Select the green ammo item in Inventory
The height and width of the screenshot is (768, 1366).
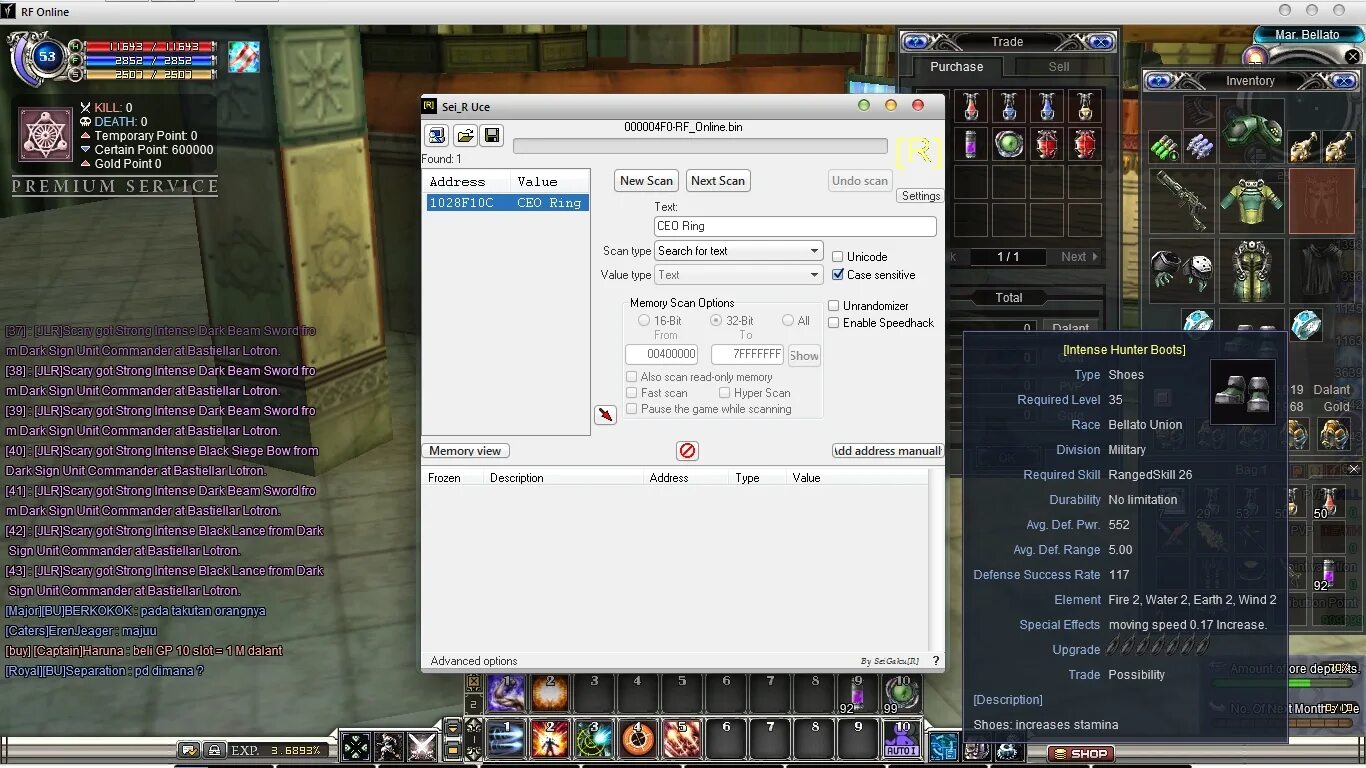[1163, 148]
